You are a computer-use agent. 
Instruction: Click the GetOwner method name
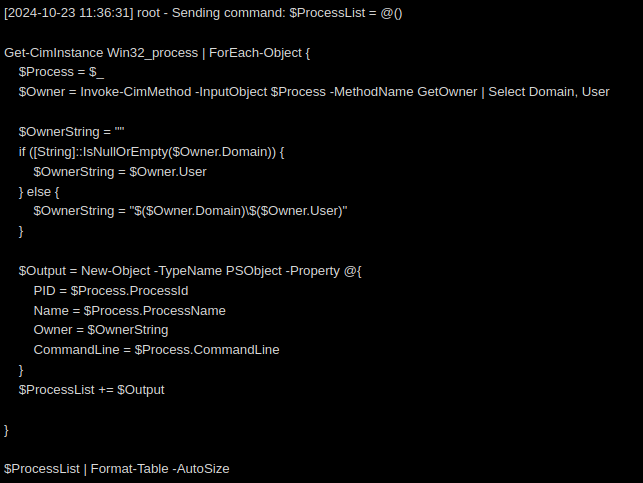[x=447, y=92]
